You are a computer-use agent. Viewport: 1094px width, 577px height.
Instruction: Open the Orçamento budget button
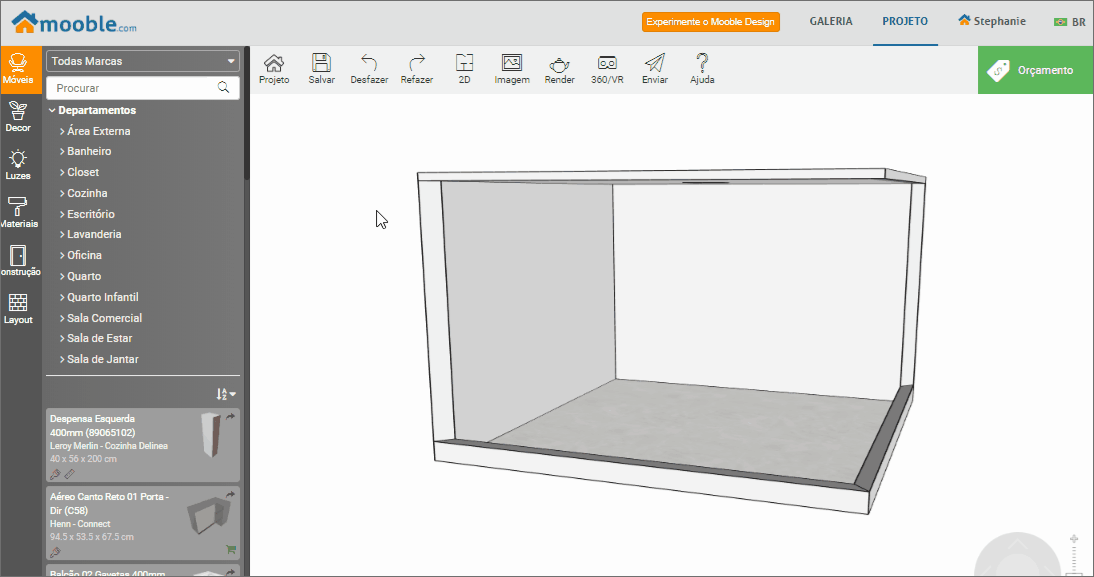[x=1035, y=70]
